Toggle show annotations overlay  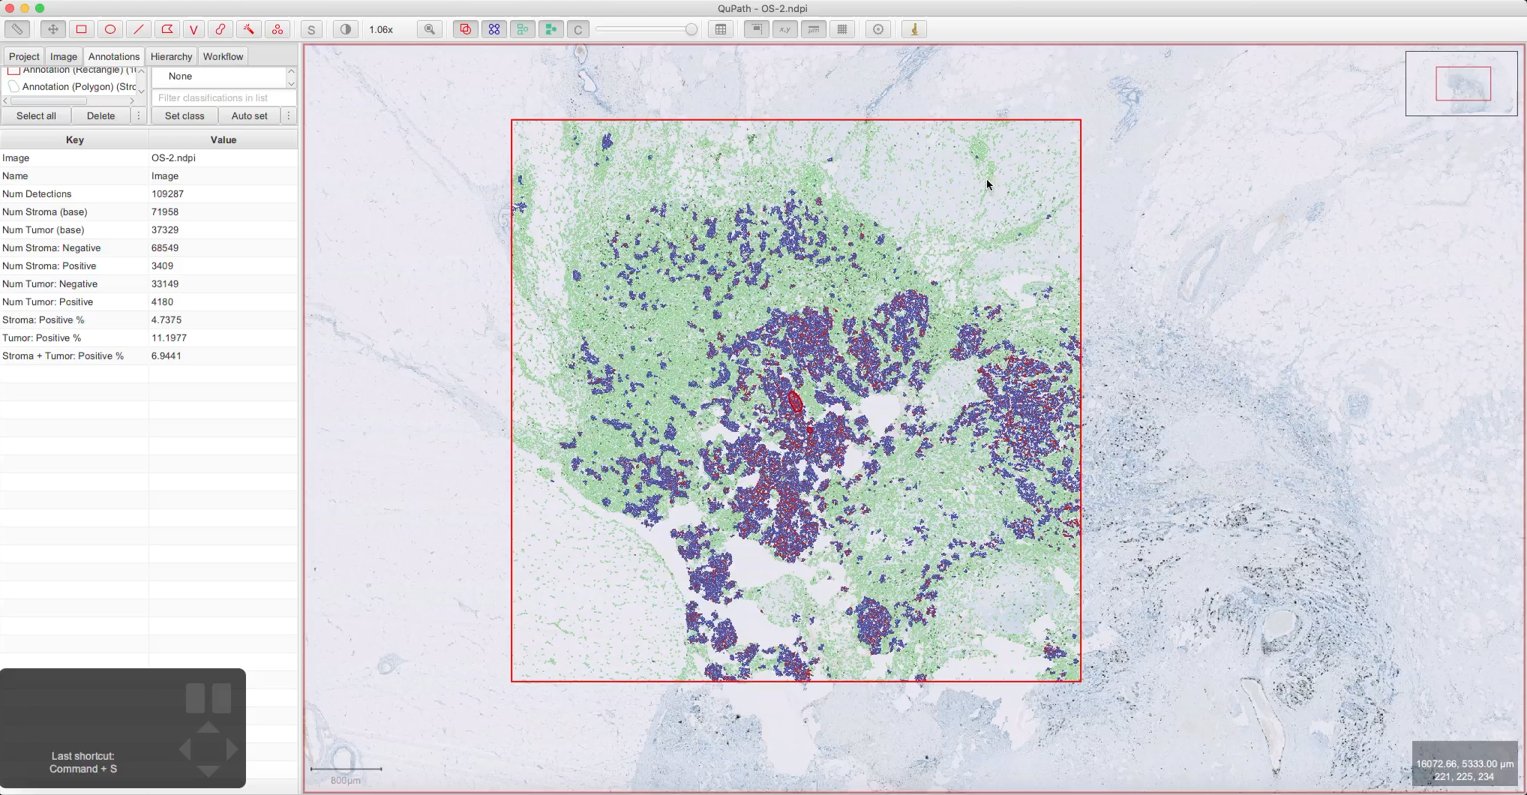pyautogui.click(x=465, y=29)
